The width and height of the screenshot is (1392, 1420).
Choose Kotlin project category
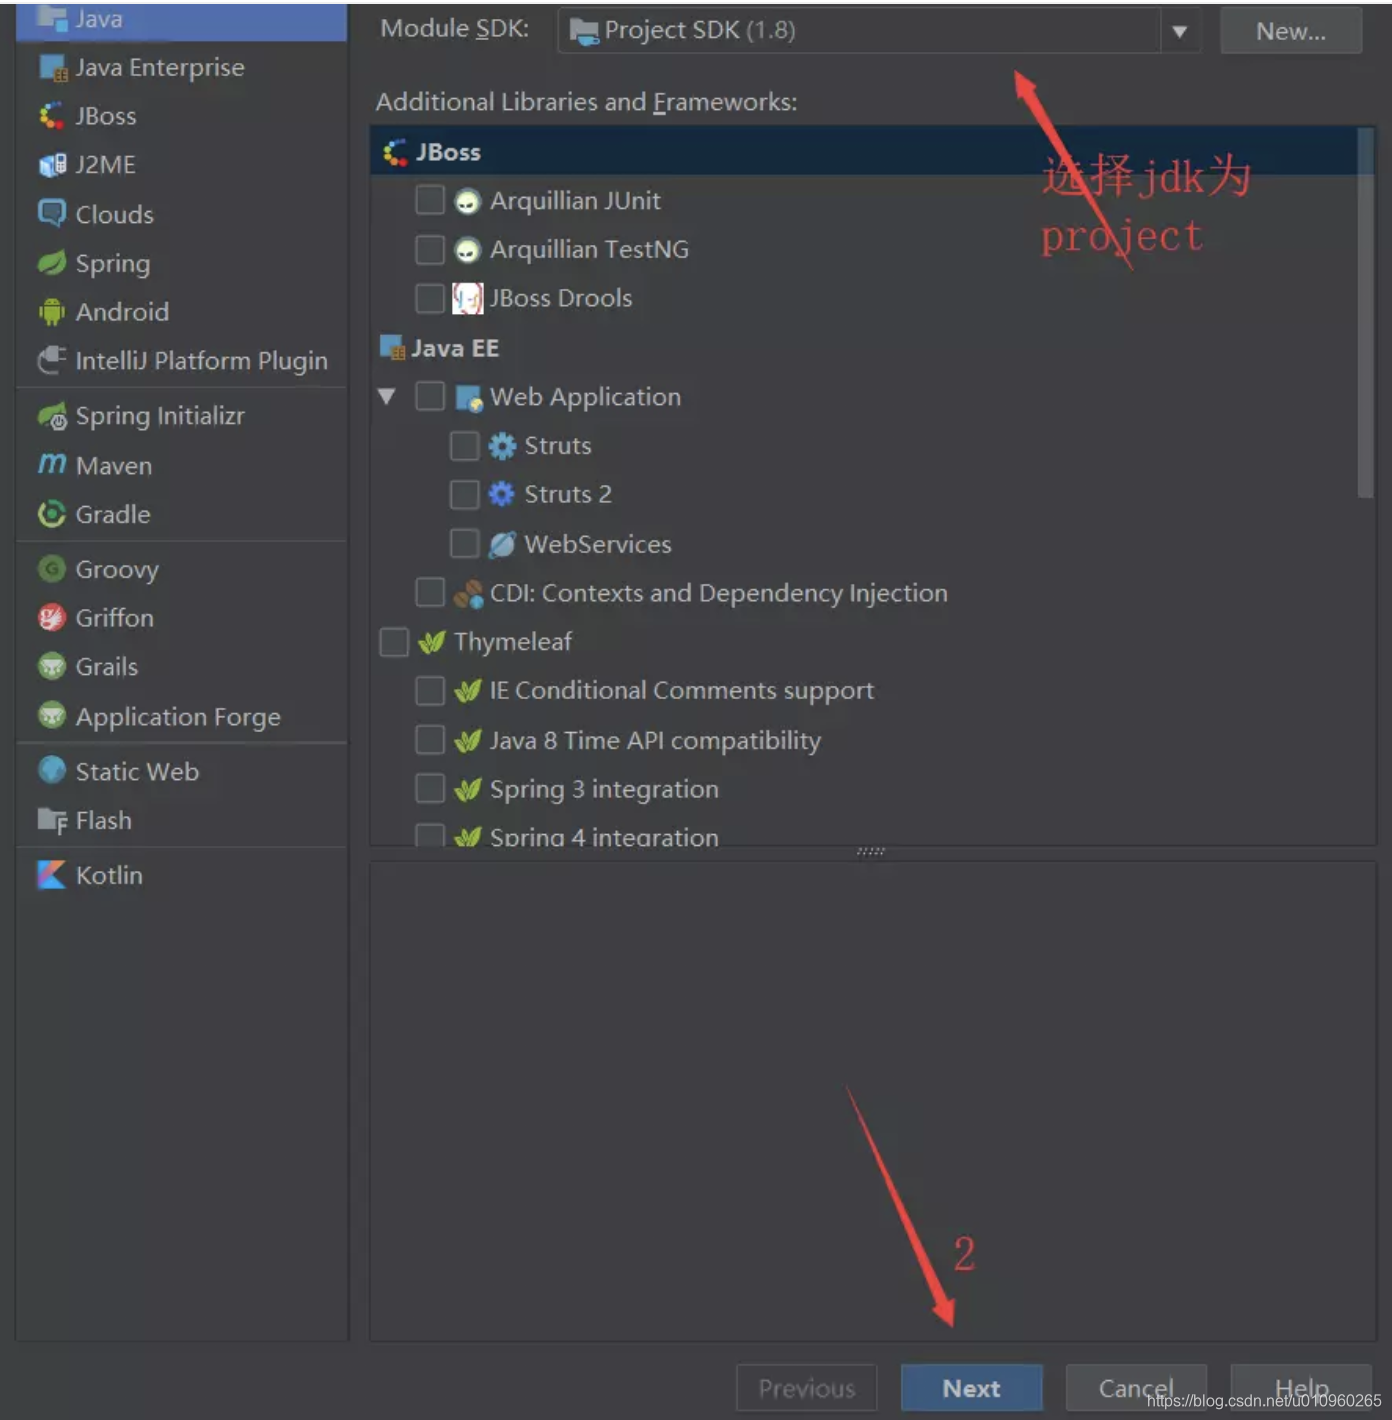coord(182,875)
